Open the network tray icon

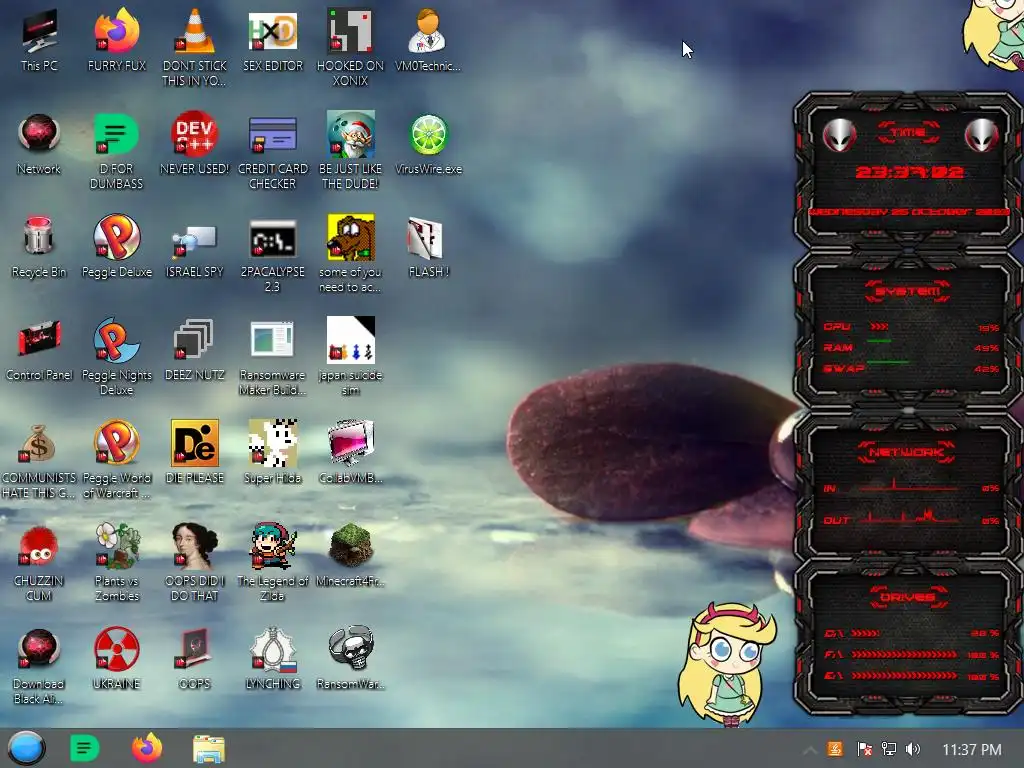click(x=889, y=749)
